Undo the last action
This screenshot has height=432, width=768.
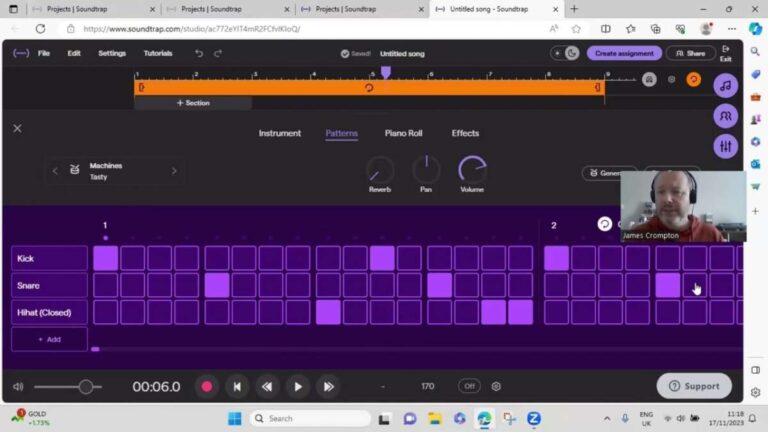(x=198, y=53)
